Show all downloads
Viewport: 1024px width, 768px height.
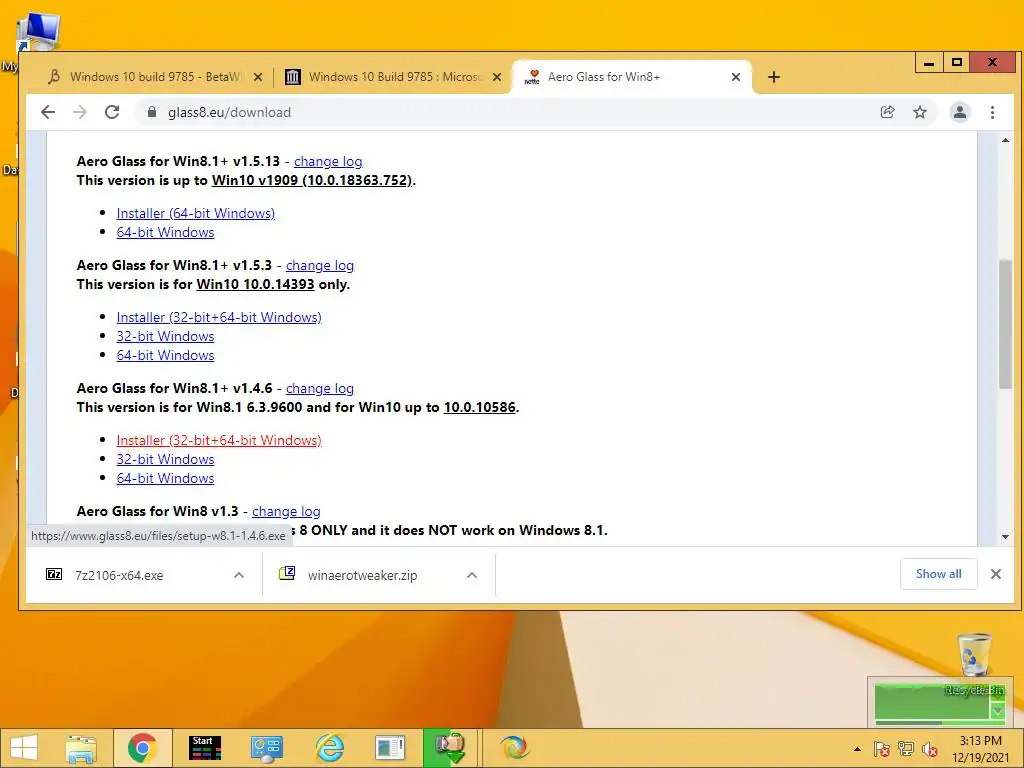(938, 574)
